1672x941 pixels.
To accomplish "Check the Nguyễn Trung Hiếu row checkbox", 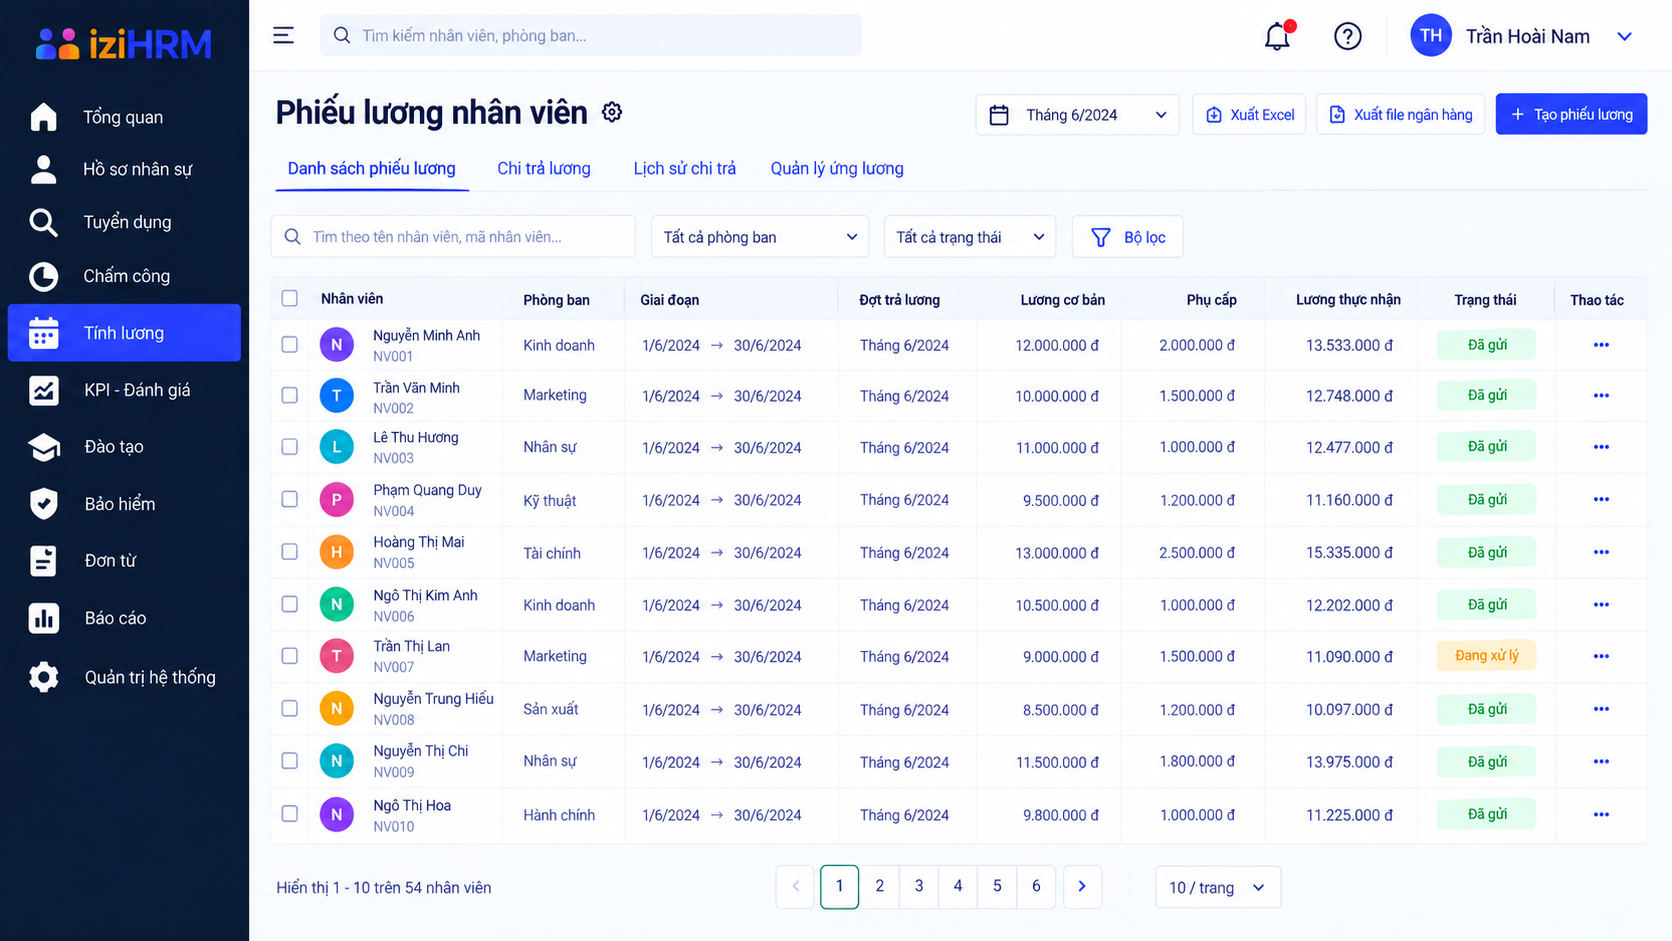I will [290, 708].
